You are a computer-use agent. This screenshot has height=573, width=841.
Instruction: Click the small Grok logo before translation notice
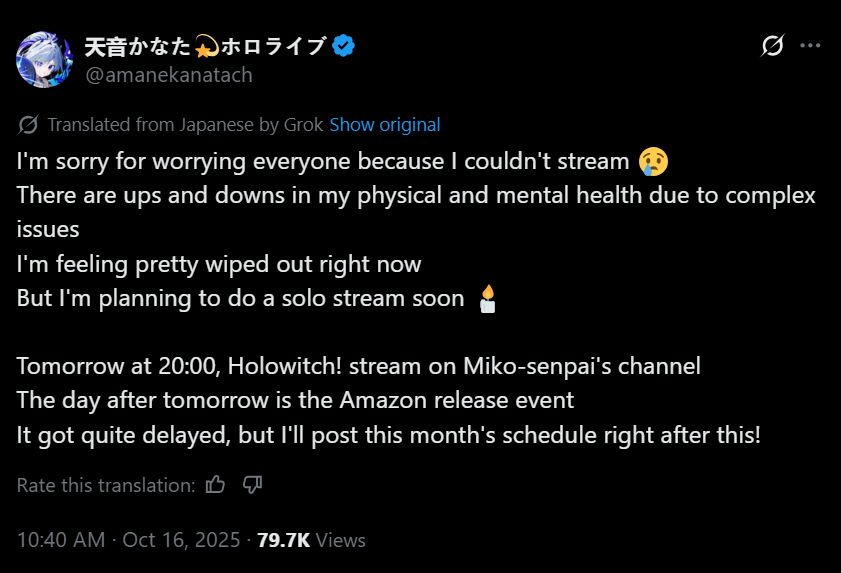pyautogui.click(x=28, y=125)
